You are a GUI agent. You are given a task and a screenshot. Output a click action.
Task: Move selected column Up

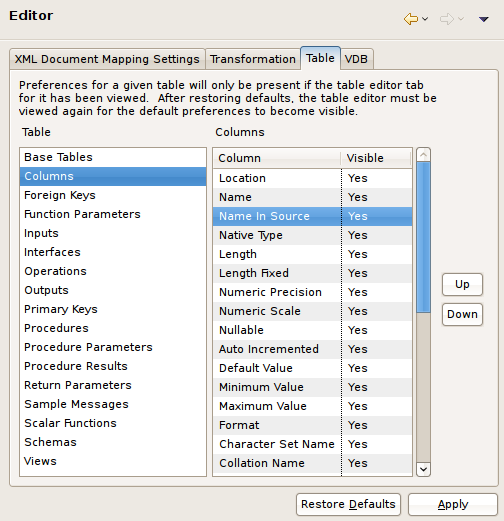click(462, 284)
